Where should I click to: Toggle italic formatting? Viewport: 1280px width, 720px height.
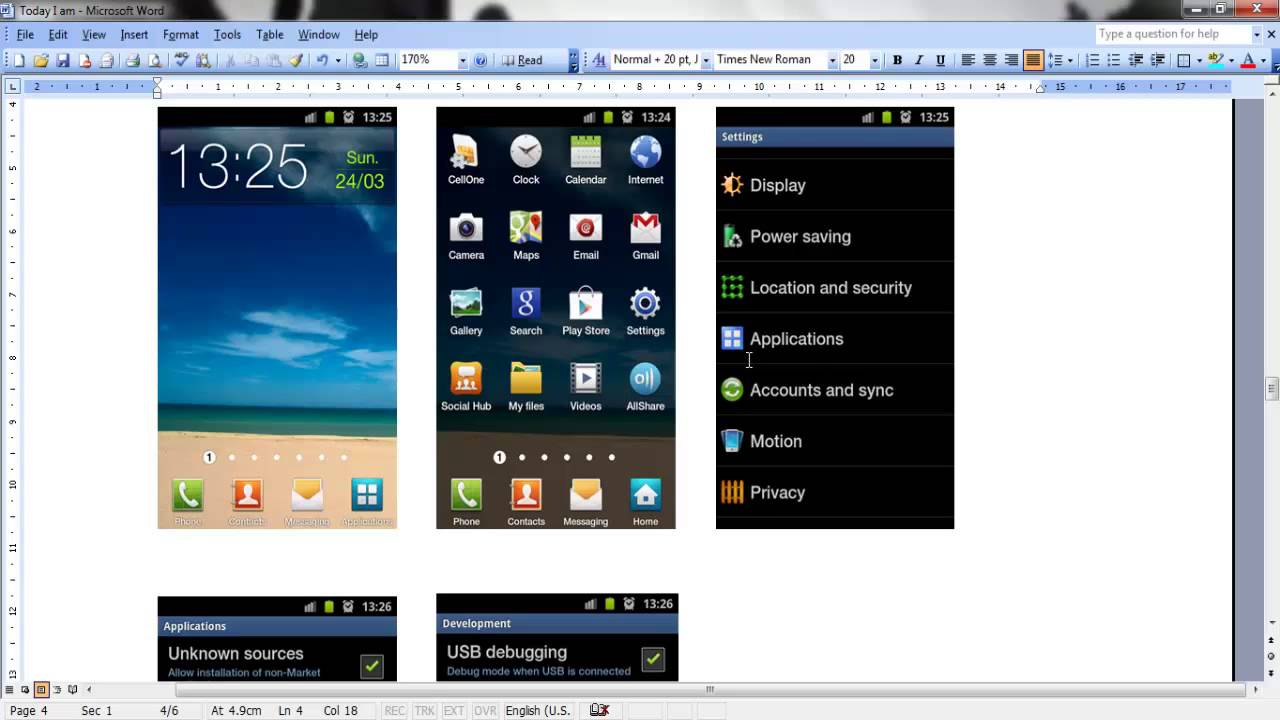[x=919, y=60]
